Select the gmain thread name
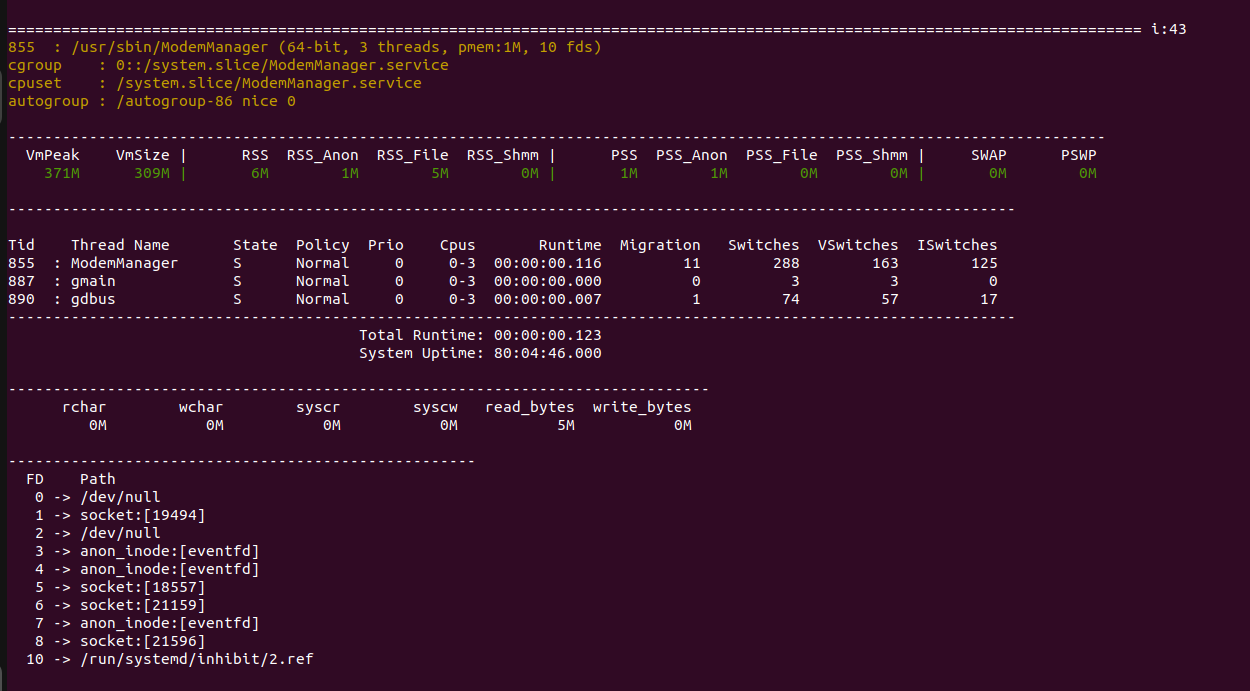This screenshot has width=1250, height=691. click(x=93, y=281)
